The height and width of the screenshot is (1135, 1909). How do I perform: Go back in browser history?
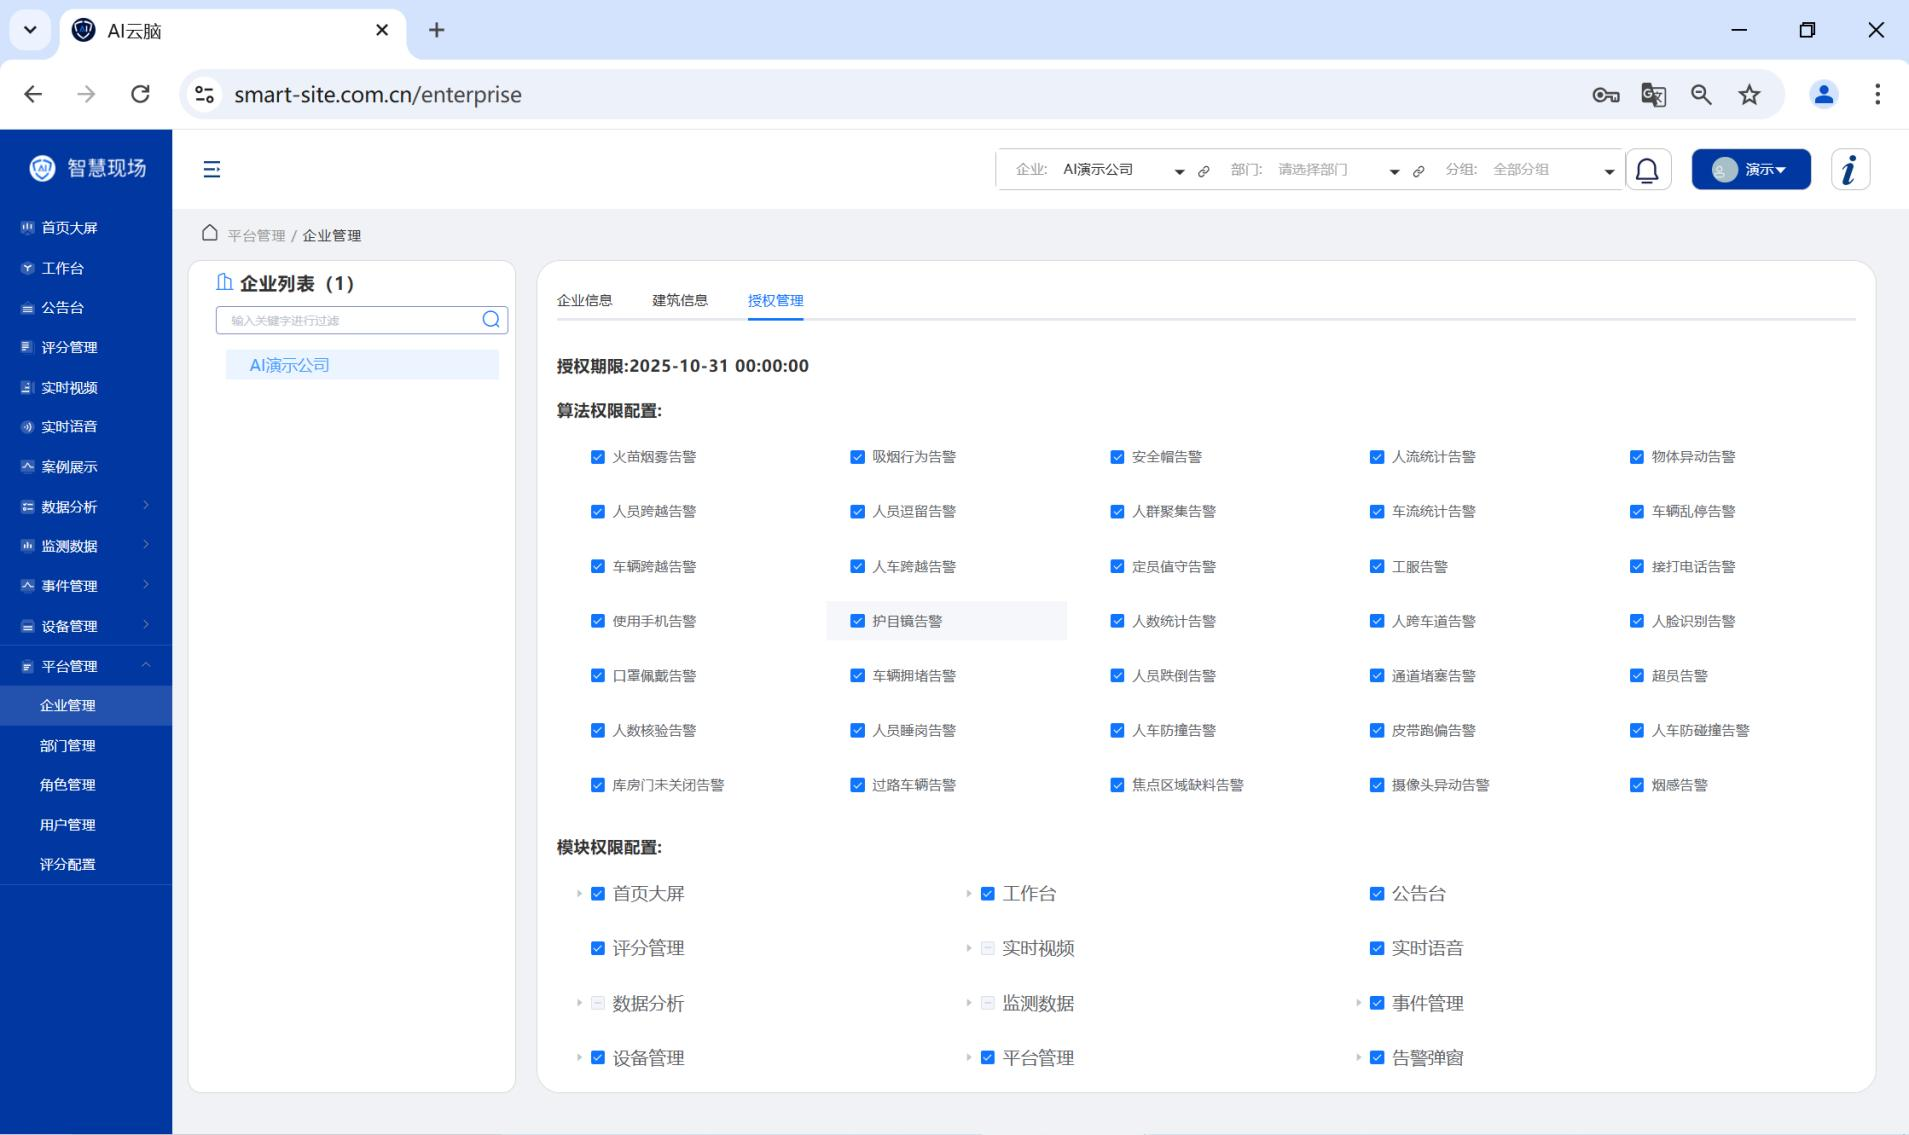pyautogui.click(x=33, y=94)
